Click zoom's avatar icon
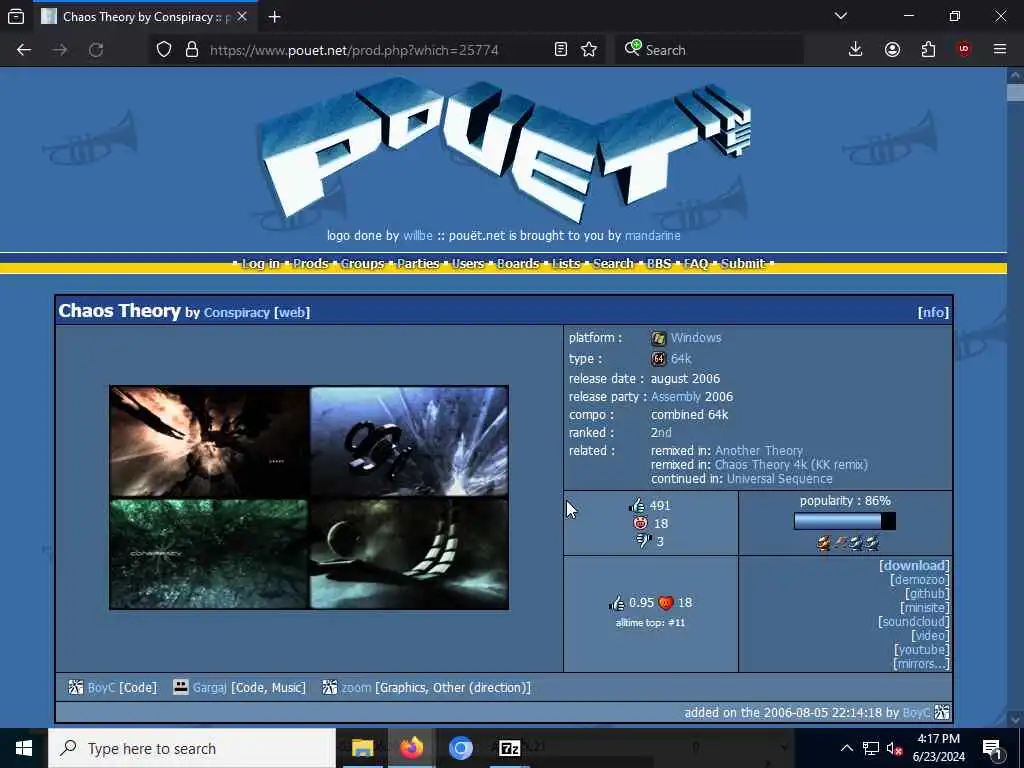The width and height of the screenshot is (1024, 768). click(330, 687)
